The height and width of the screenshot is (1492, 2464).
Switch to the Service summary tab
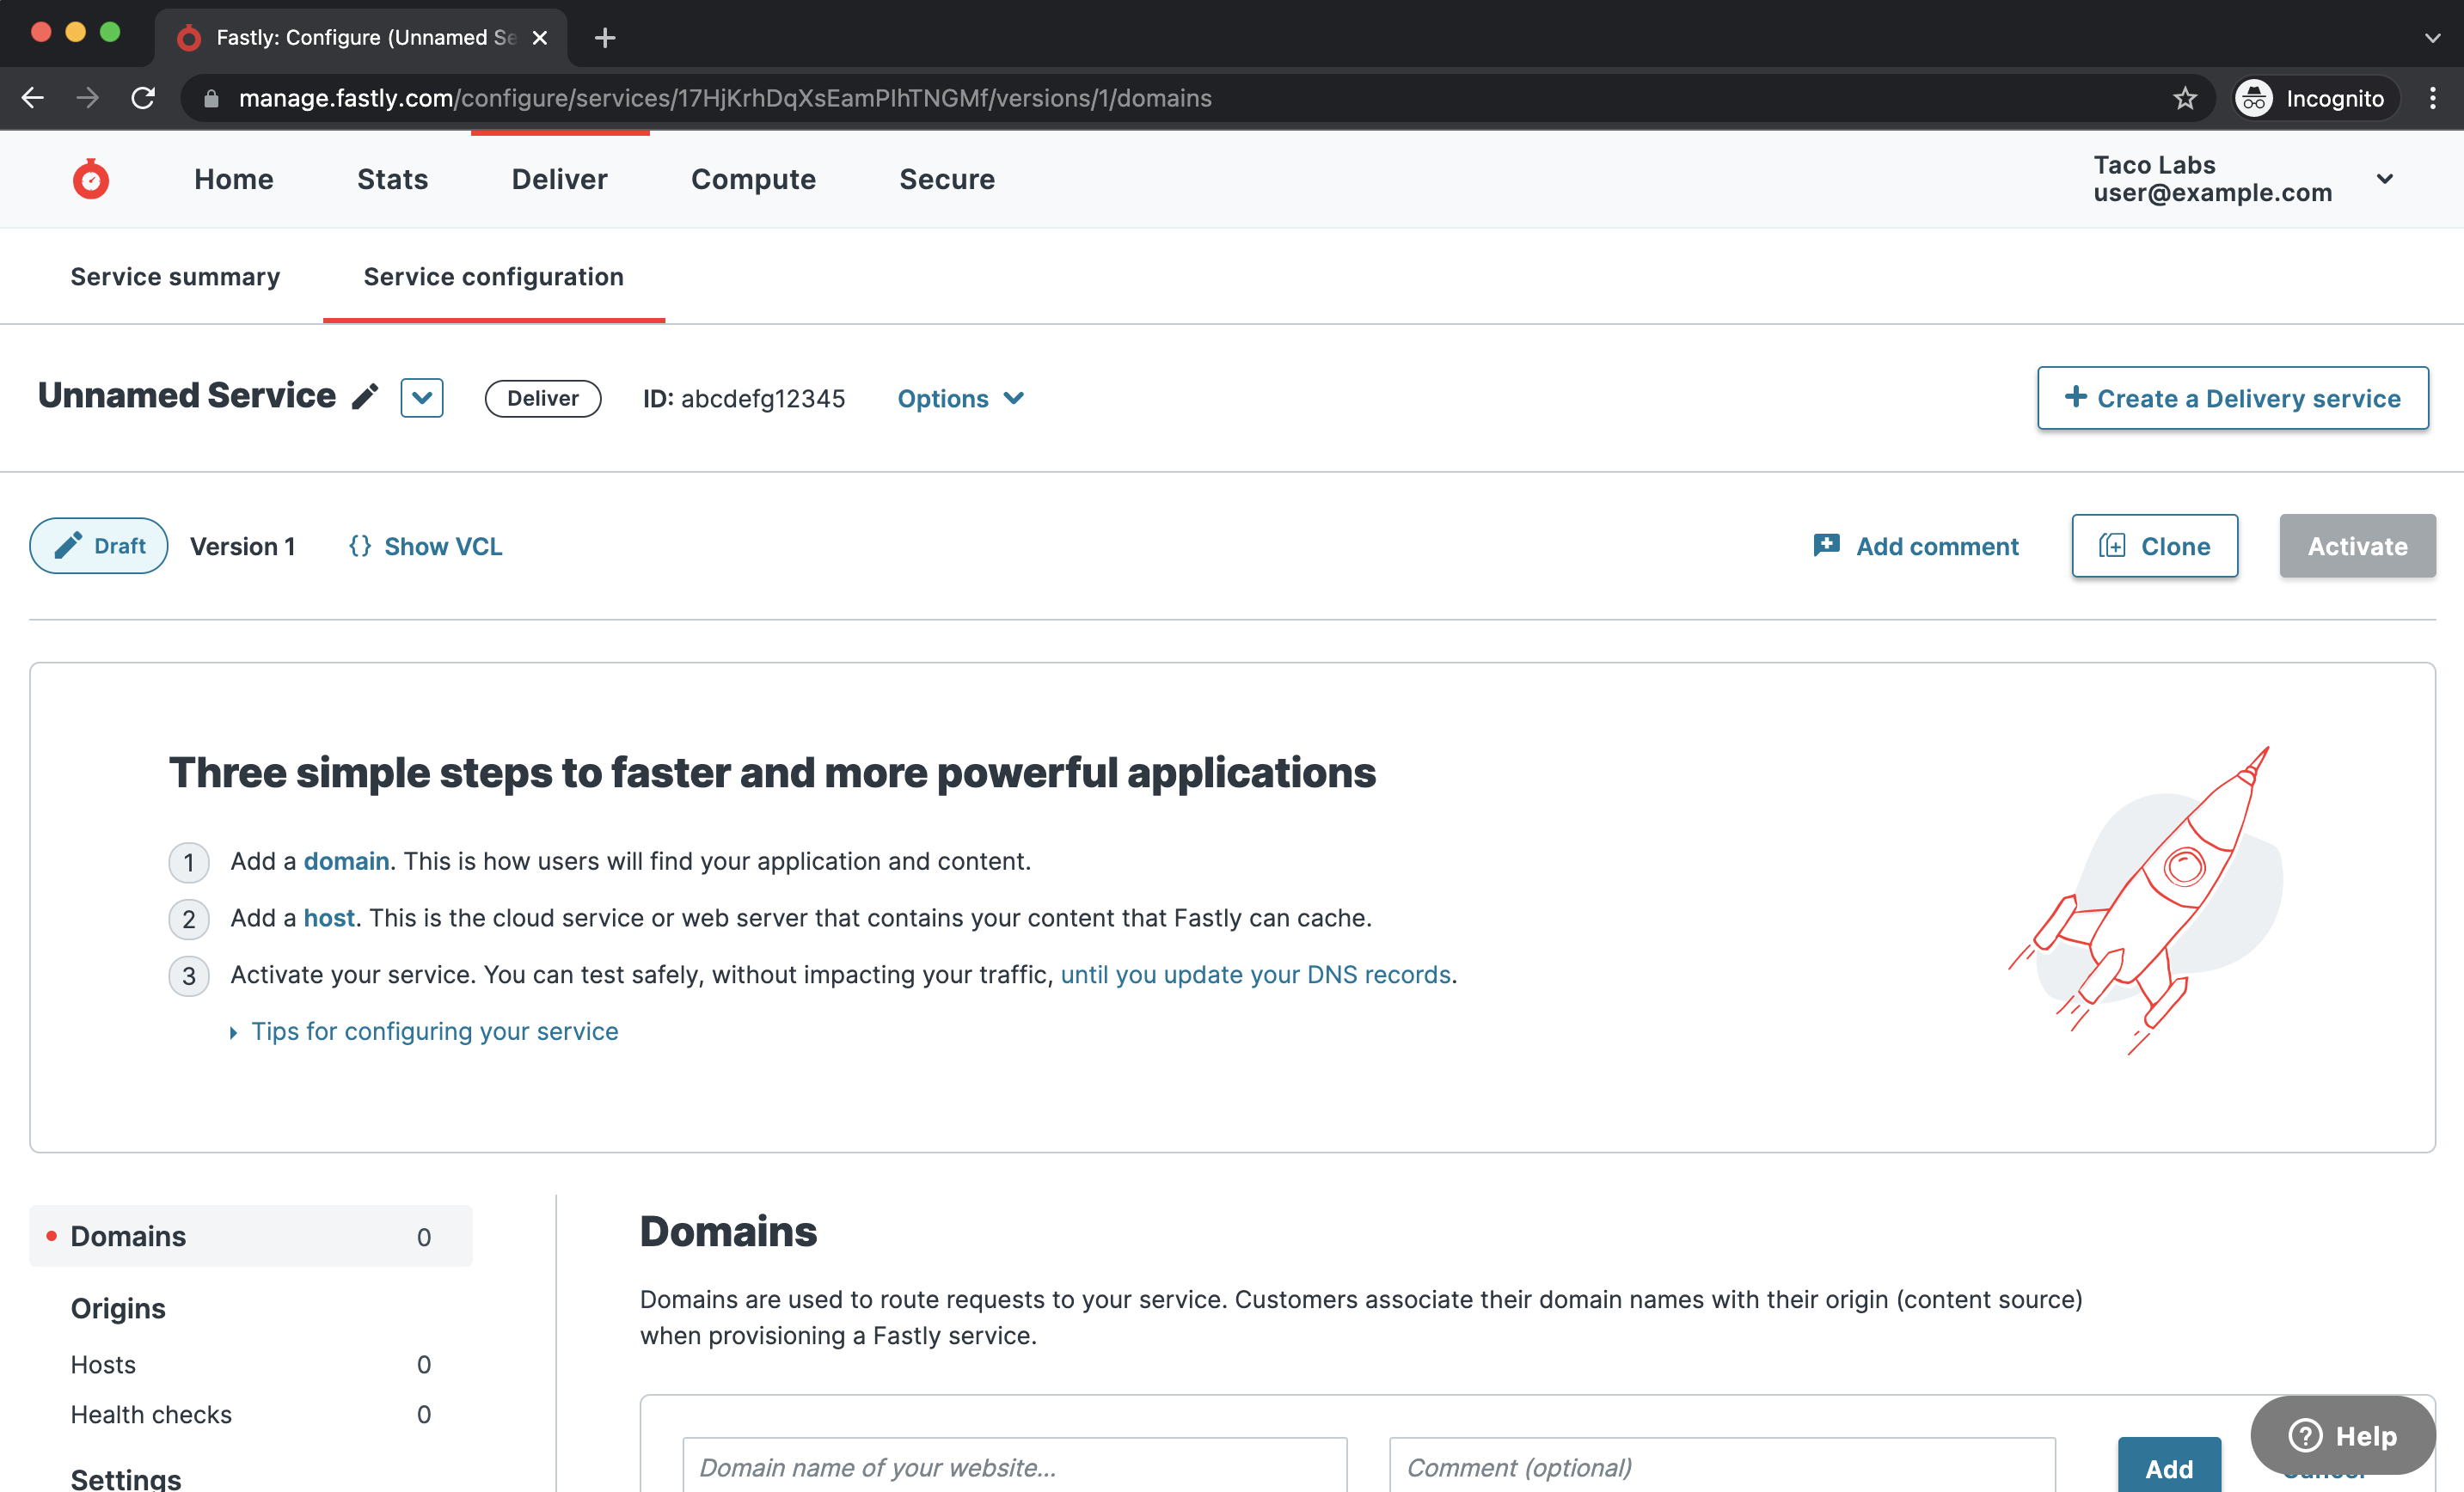[175, 276]
